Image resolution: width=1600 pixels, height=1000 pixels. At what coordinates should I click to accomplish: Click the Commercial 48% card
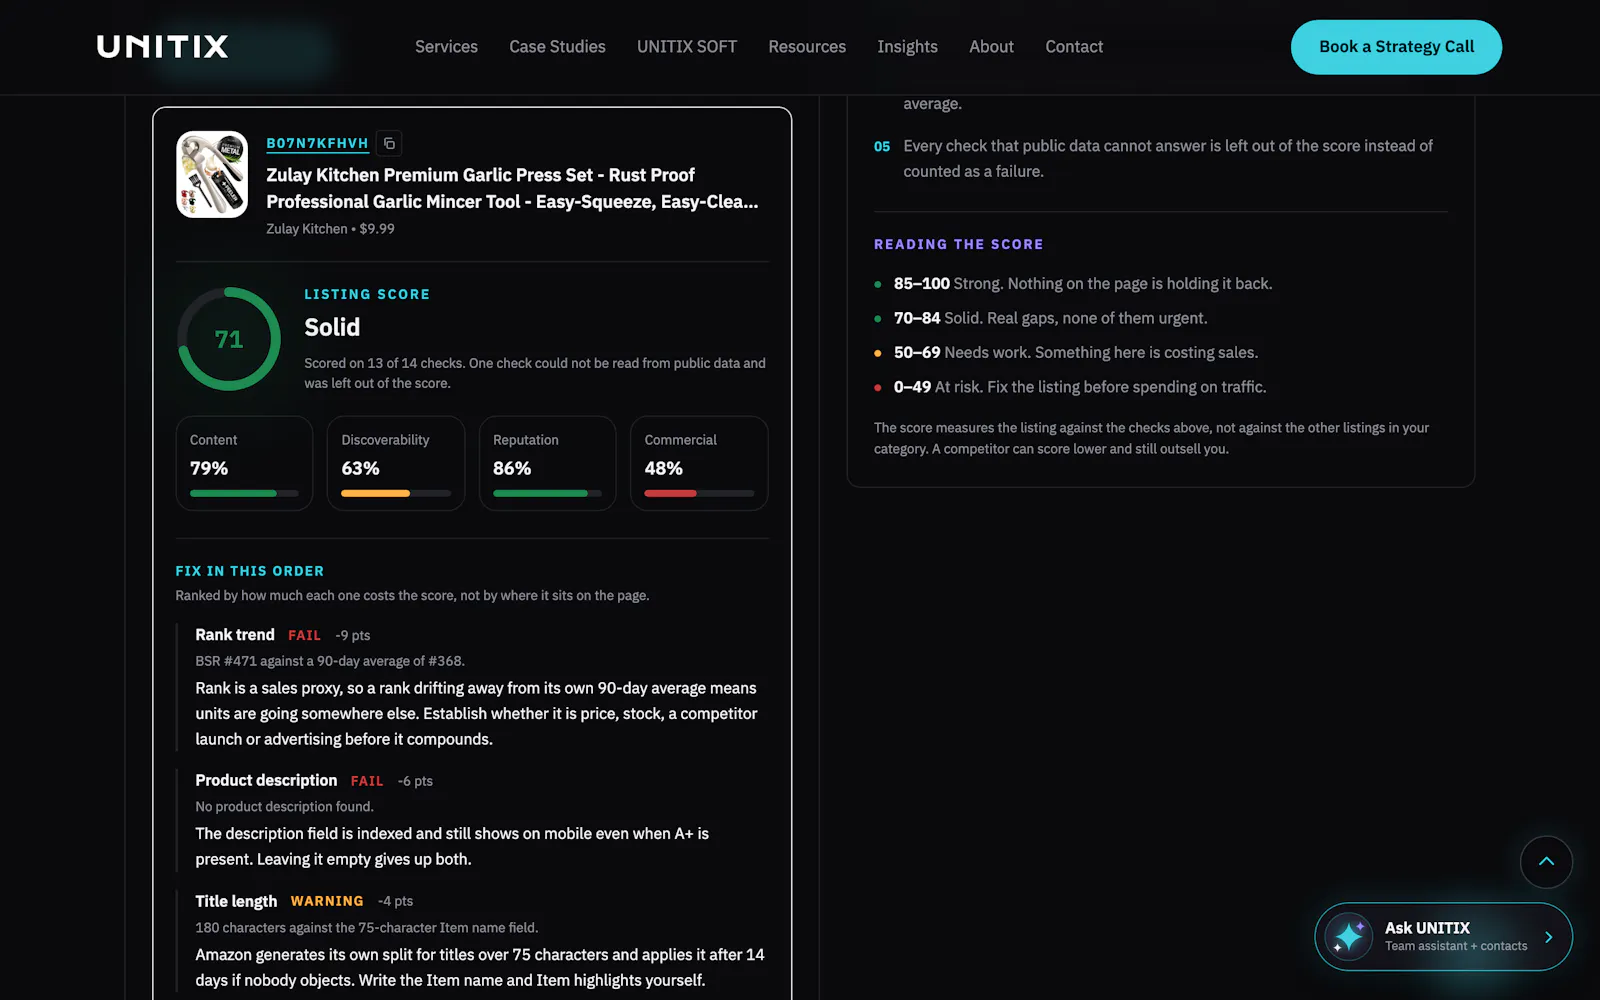tap(699, 464)
